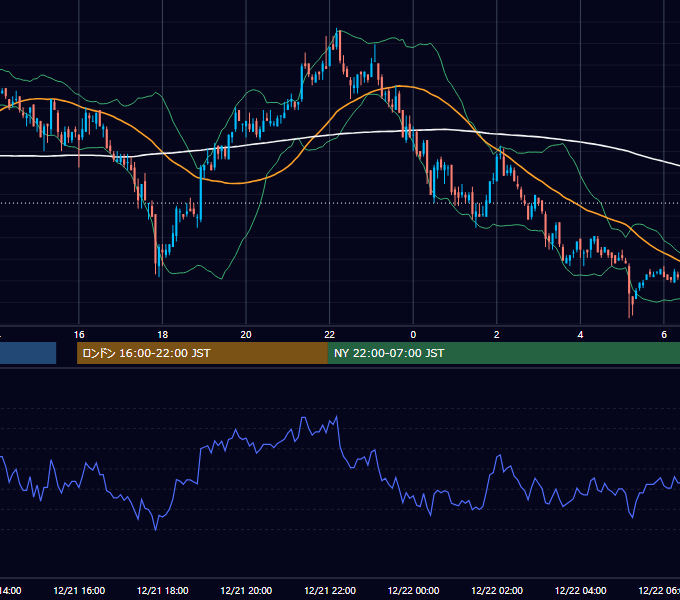The width and height of the screenshot is (680, 600).
Task: Click the NY 22:00-07:00 JST session bar
Action: [503, 353]
